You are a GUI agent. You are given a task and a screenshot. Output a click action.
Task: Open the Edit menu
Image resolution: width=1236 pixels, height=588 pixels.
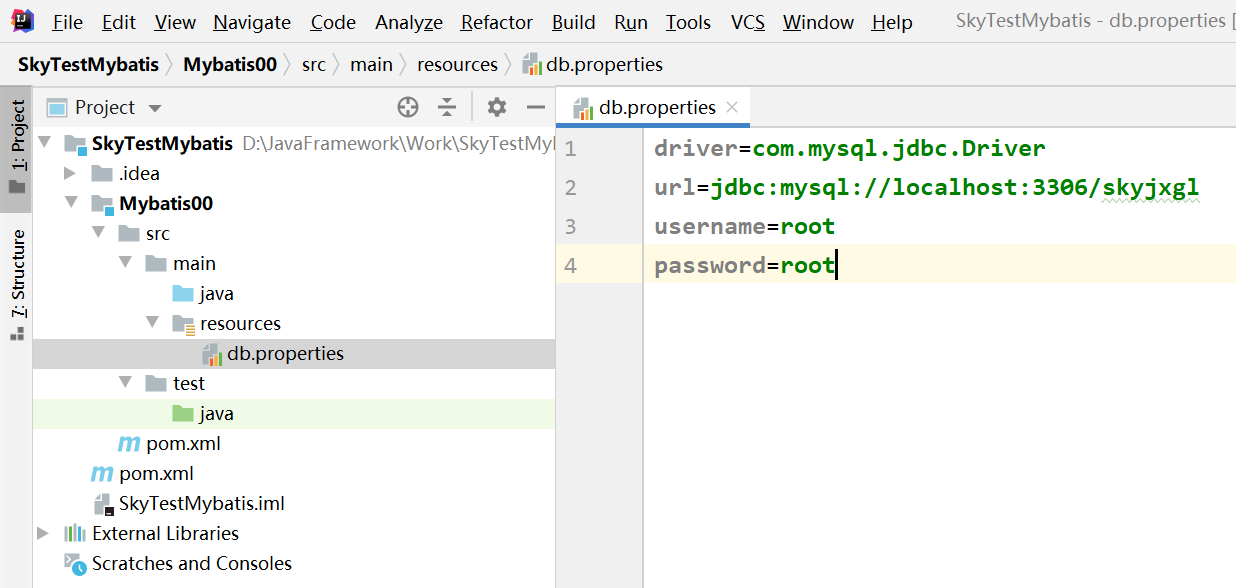pos(119,22)
